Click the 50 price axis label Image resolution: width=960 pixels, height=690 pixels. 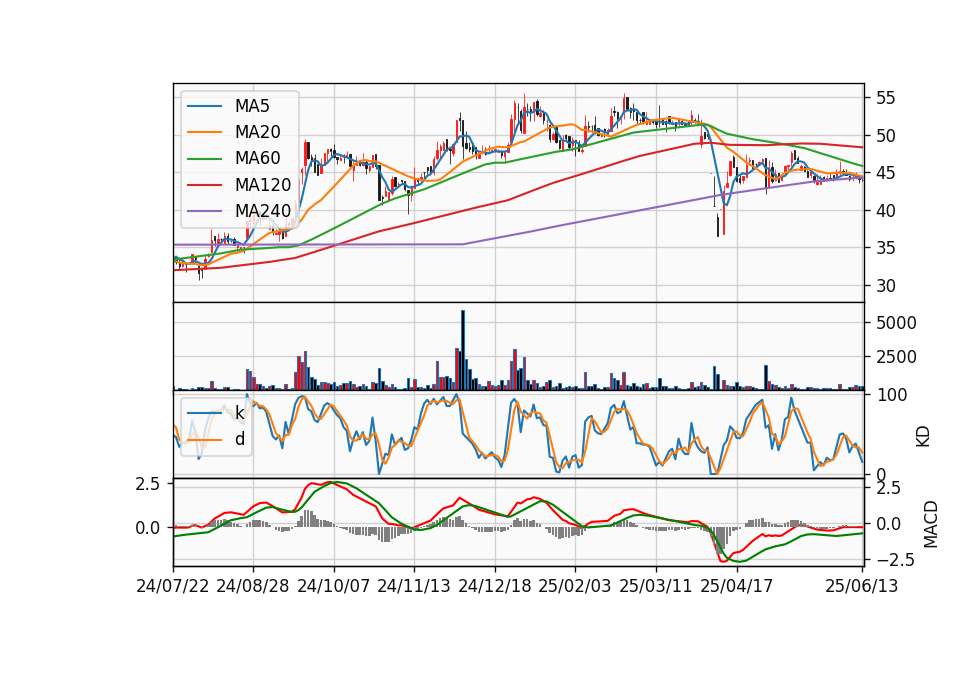pyautogui.click(x=885, y=136)
